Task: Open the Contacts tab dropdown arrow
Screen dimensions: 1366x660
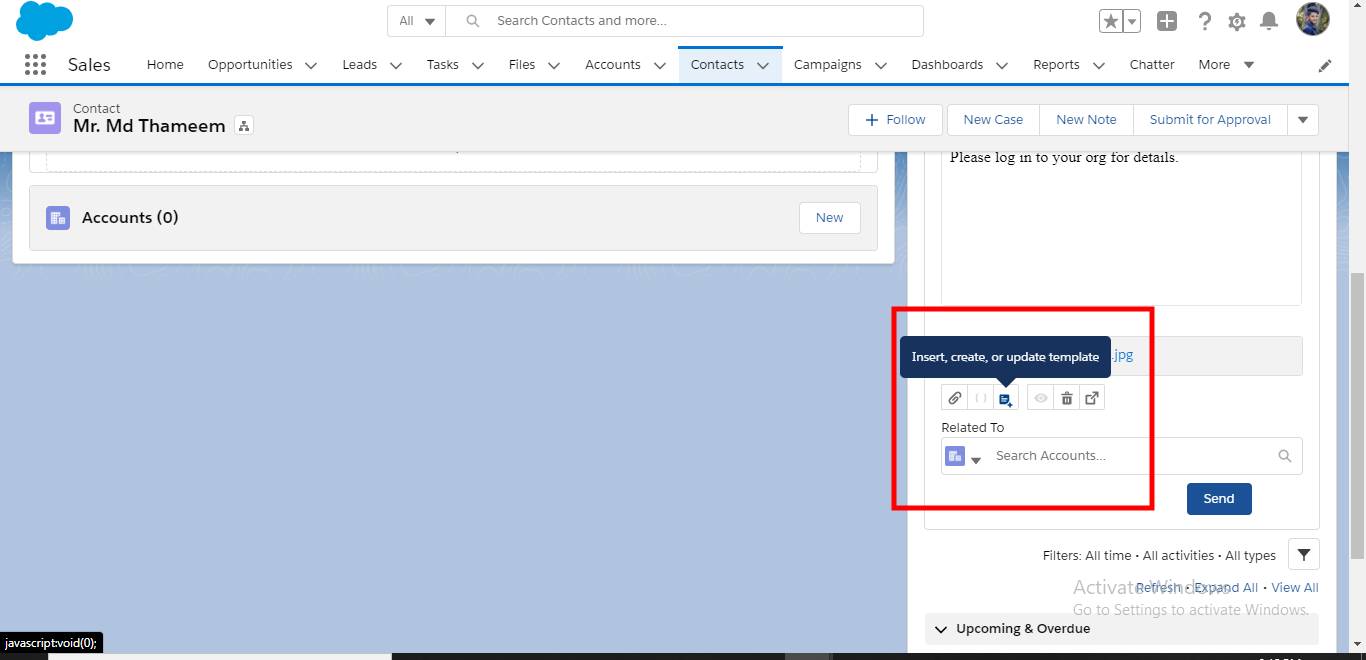Action: (762, 64)
